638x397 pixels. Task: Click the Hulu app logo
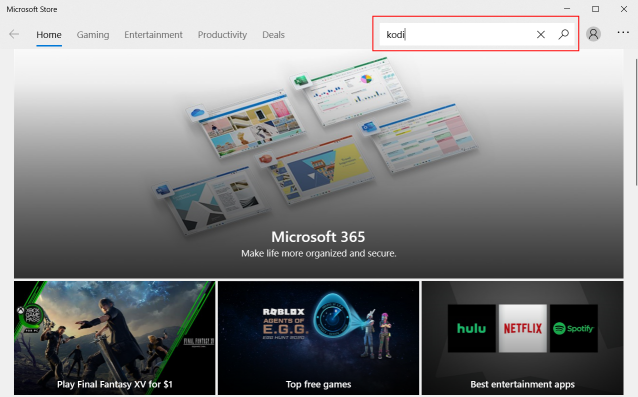(472, 328)
